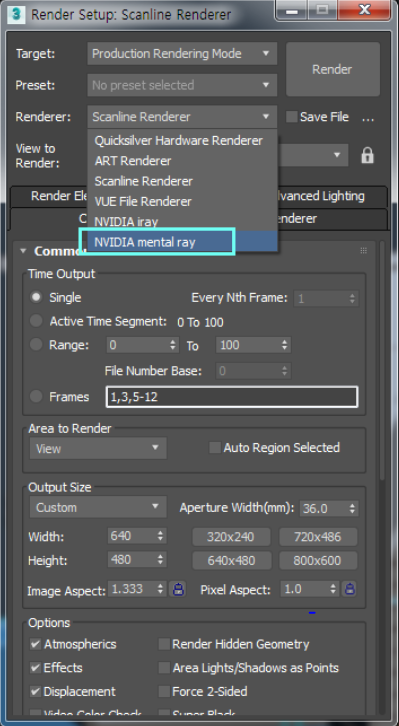Switch to the Renderer tab

(331, 219)
